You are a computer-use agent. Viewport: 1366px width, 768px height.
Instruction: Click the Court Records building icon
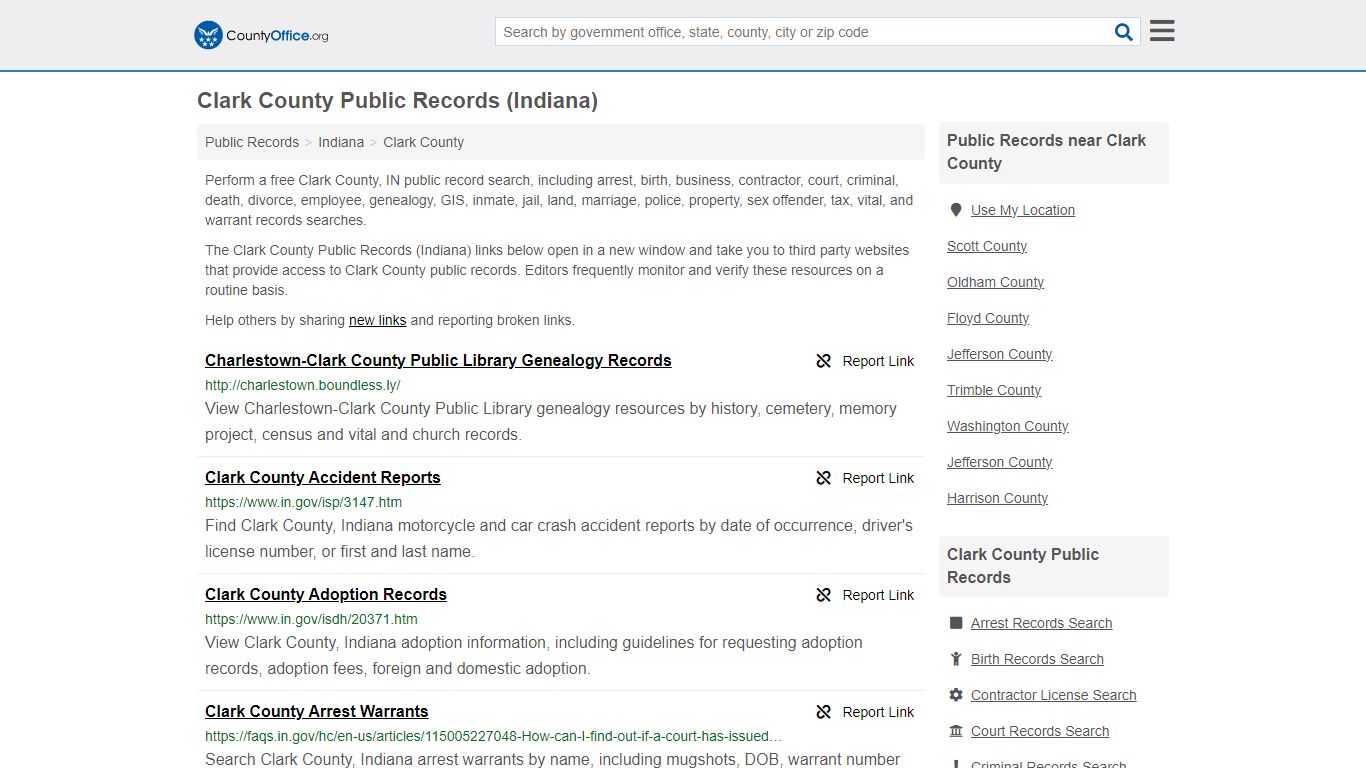click(956, 731)
